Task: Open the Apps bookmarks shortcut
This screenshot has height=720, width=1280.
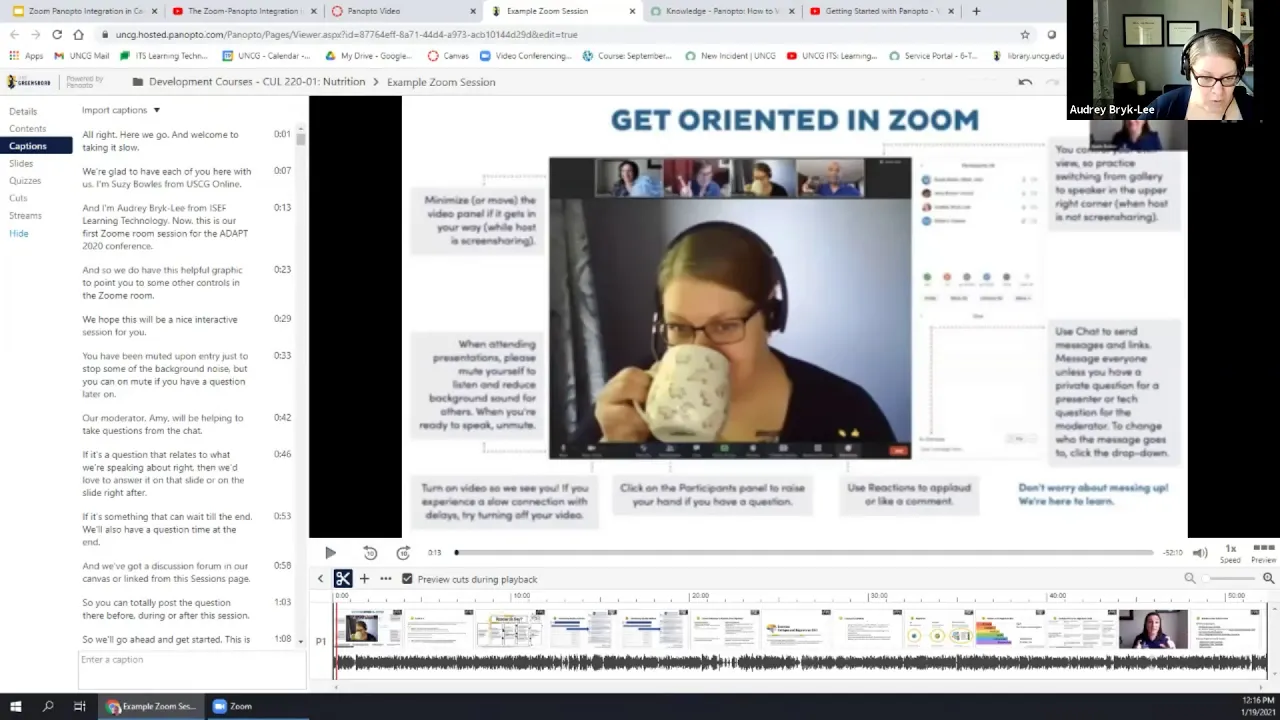Action: 27,56
